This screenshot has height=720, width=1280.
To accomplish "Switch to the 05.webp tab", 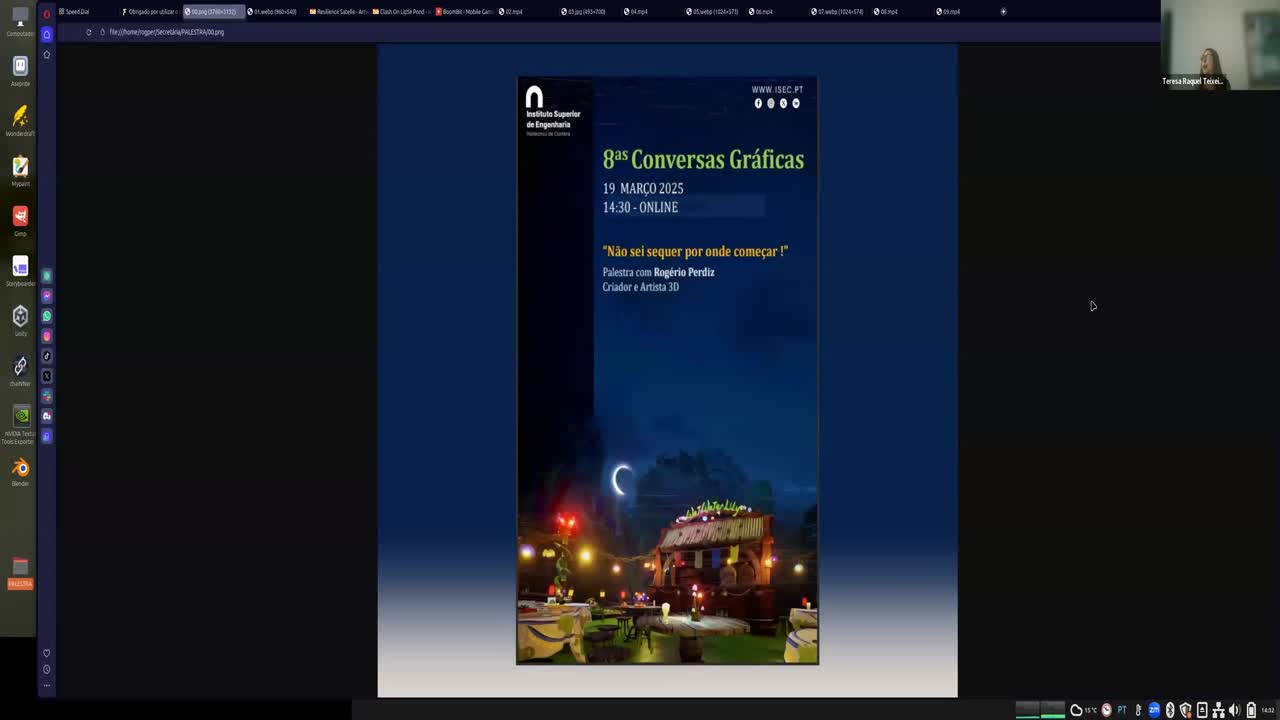I will click(714, 12).
